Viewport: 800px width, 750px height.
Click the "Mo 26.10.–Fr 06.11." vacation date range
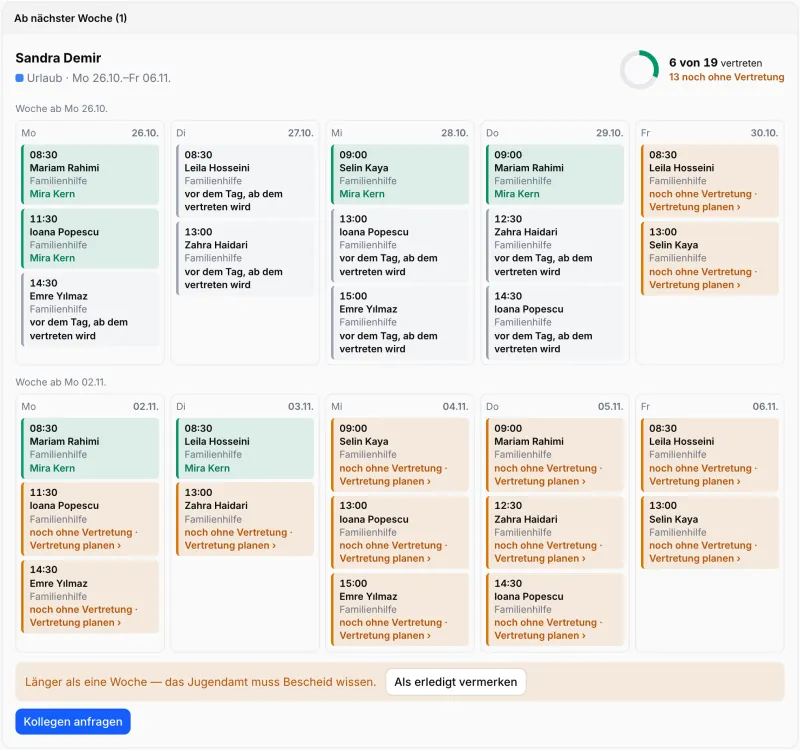pyautogui.click(x=121, y=78)
